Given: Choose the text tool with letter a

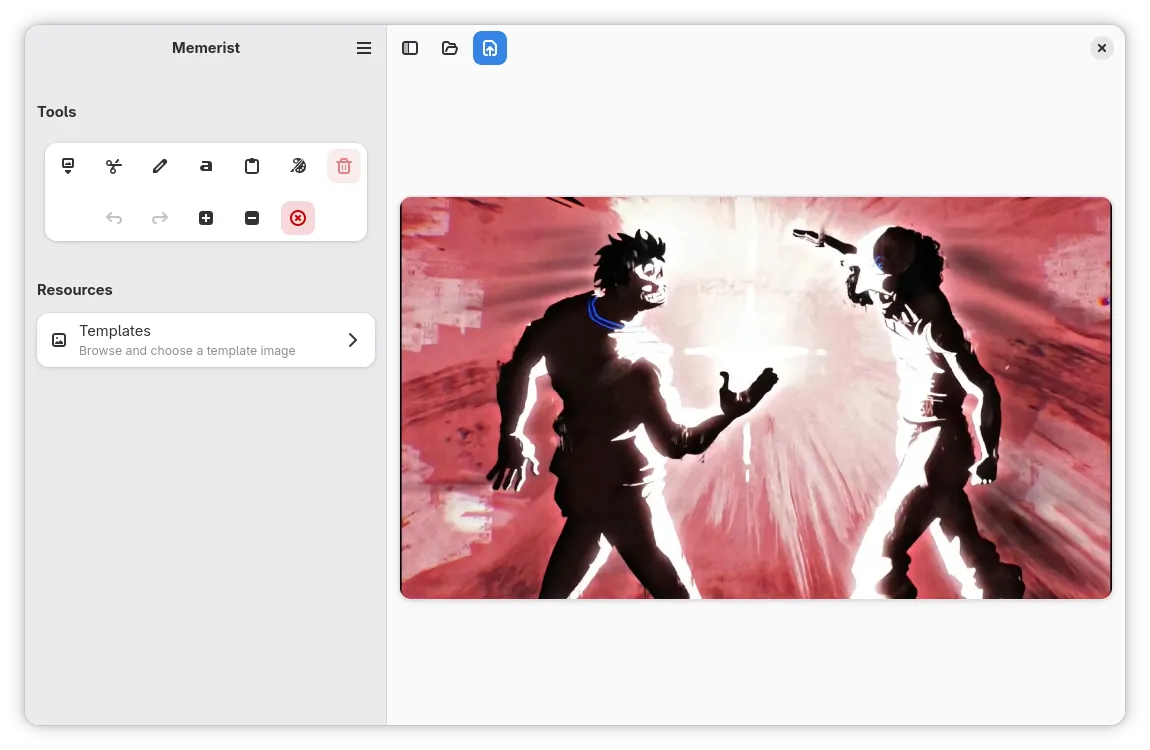Looking at the screenshot, I should click(206, 166).
